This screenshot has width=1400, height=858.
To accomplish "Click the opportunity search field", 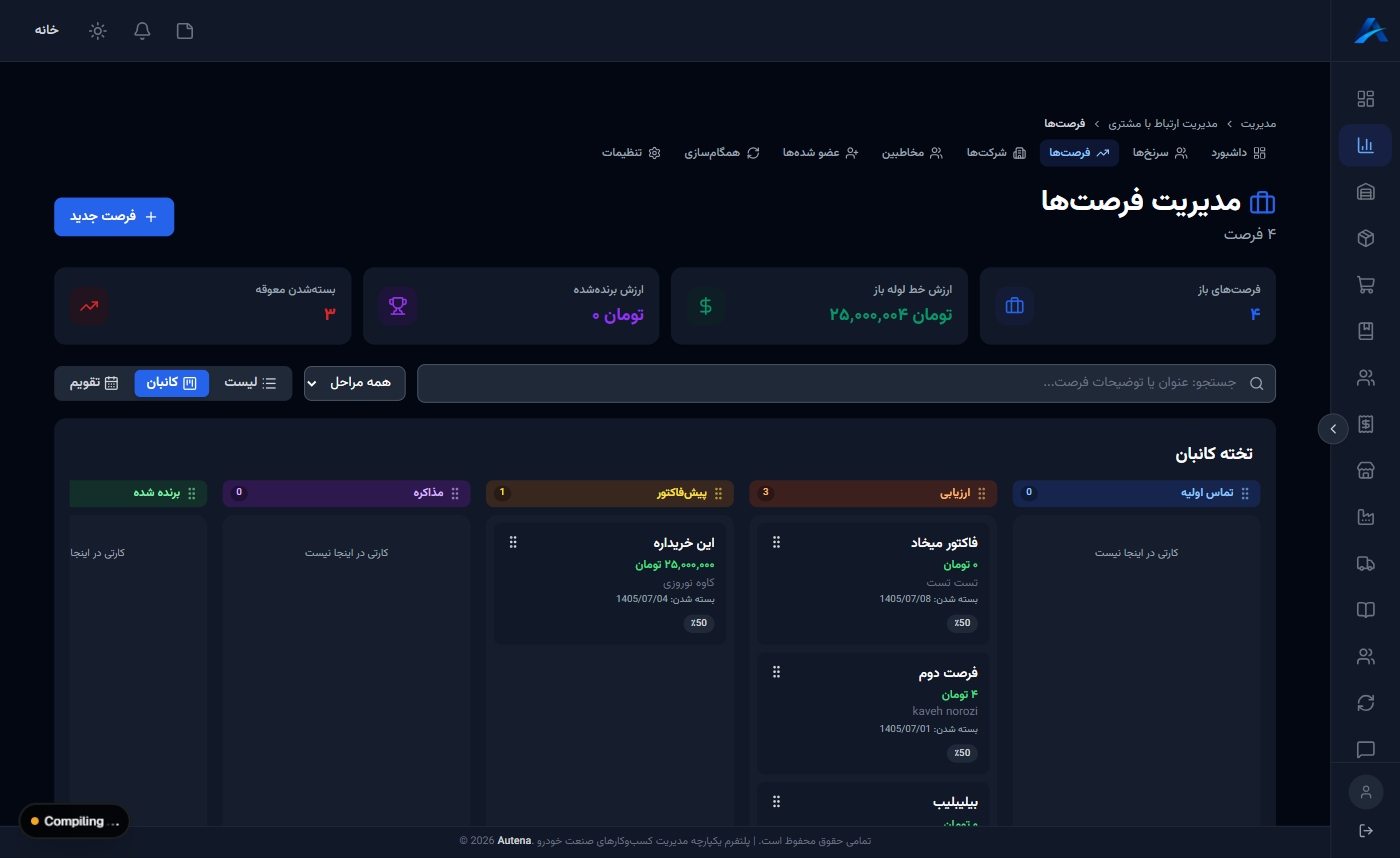I will point(846,383).
